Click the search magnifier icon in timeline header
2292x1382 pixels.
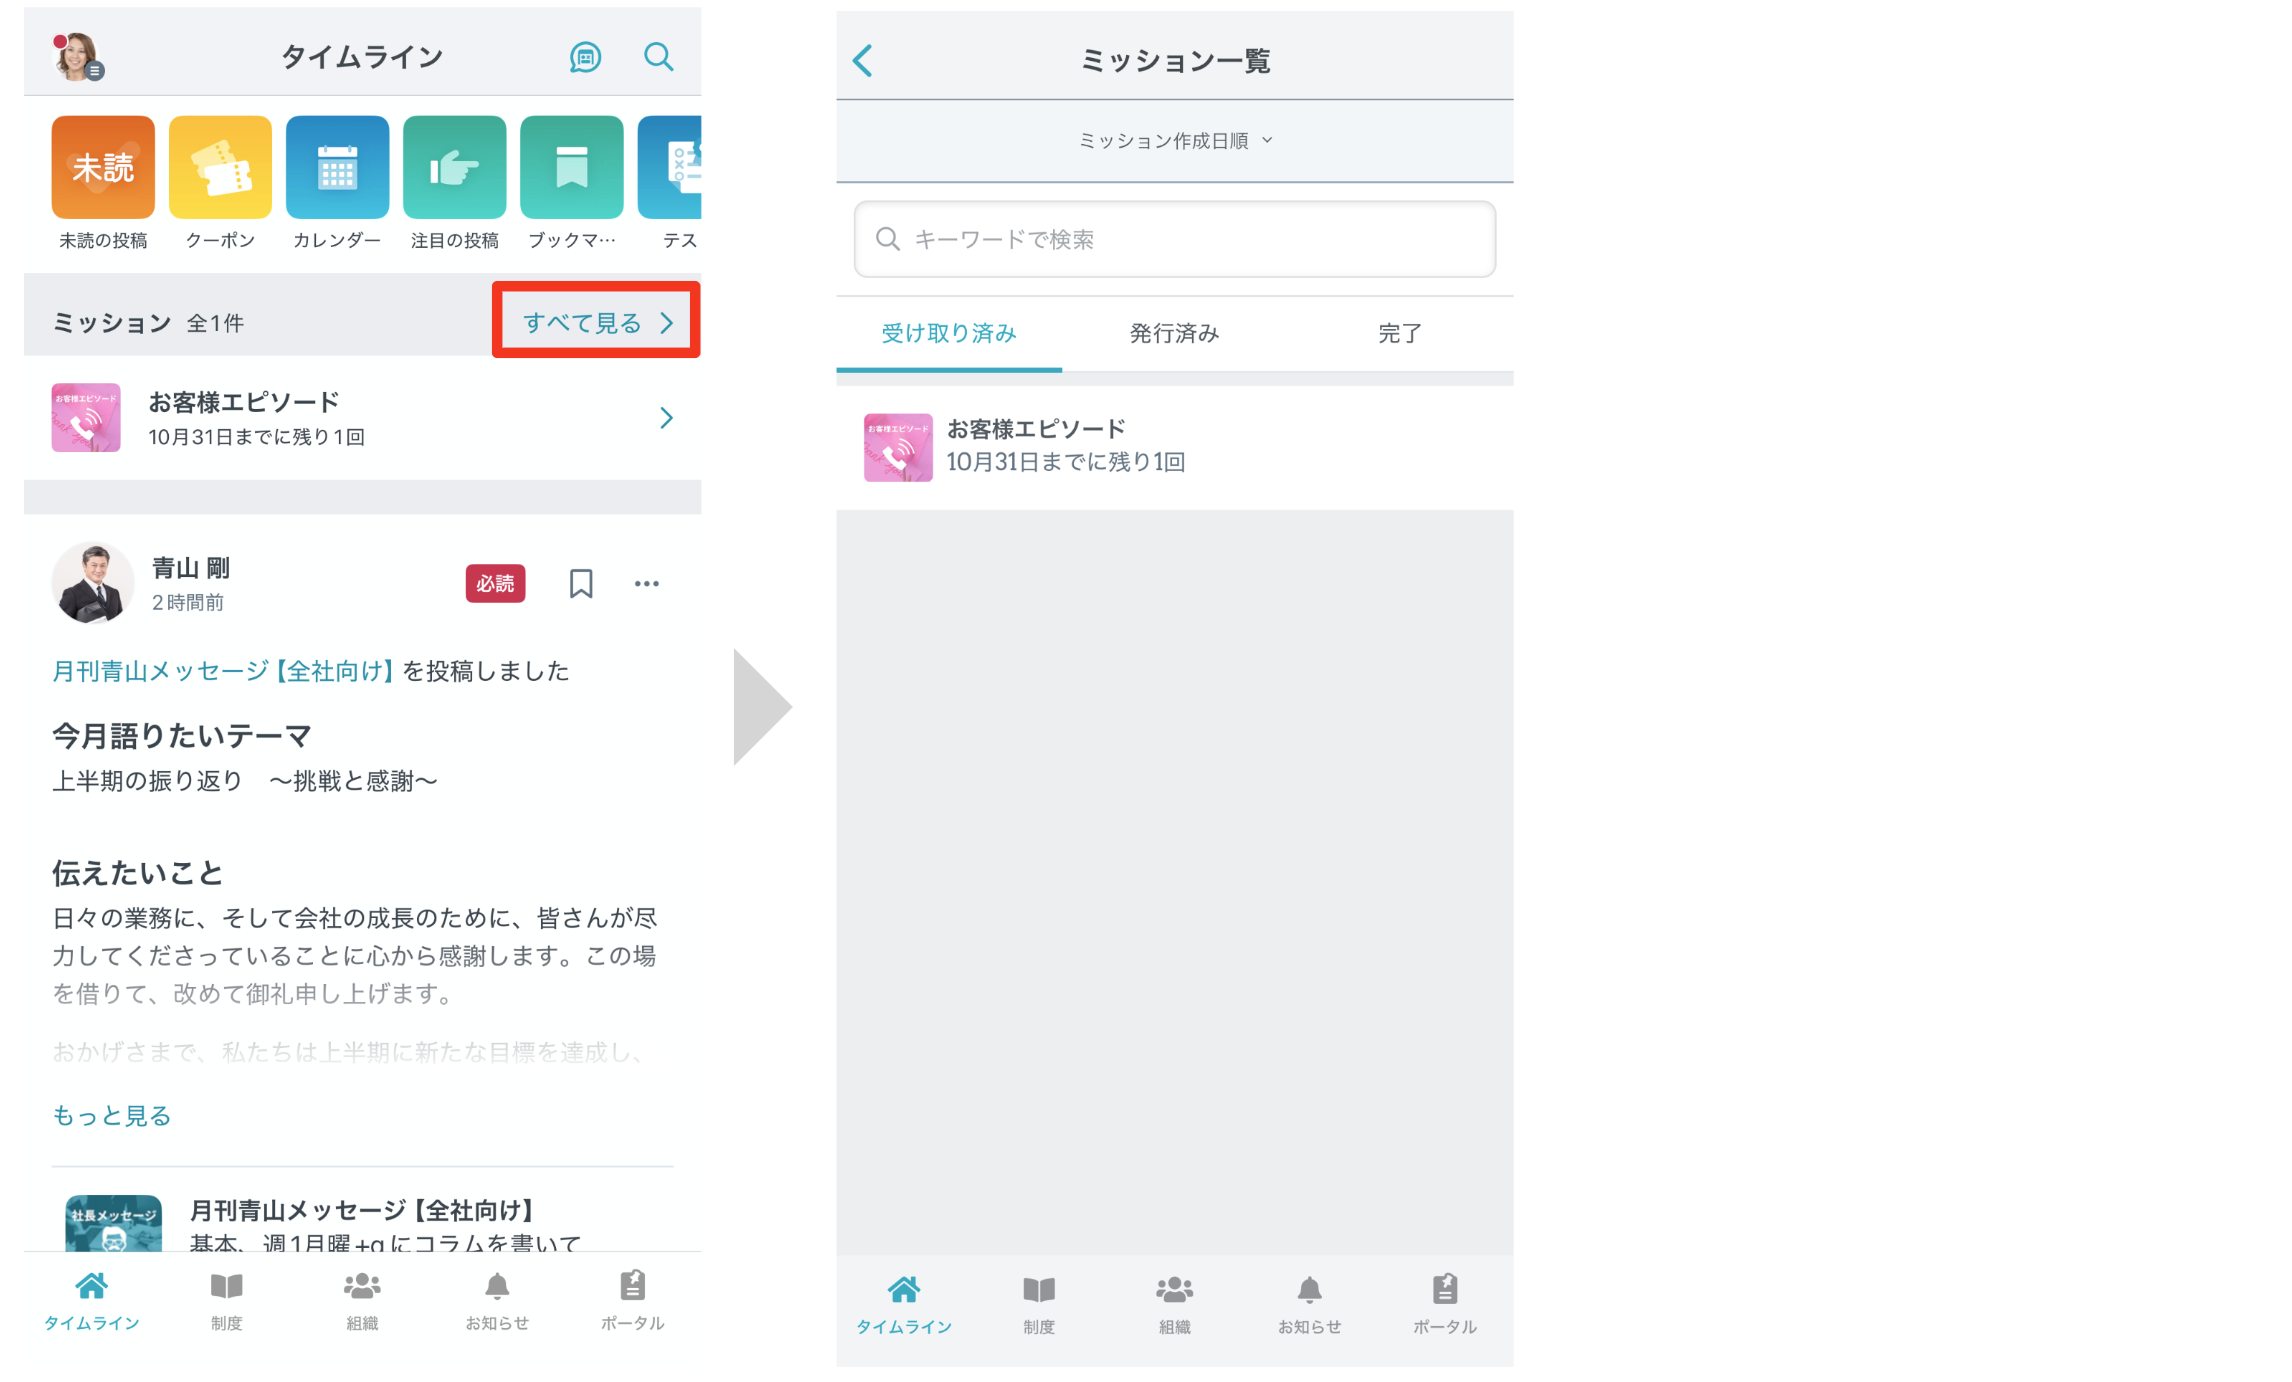tap(658, 57)
